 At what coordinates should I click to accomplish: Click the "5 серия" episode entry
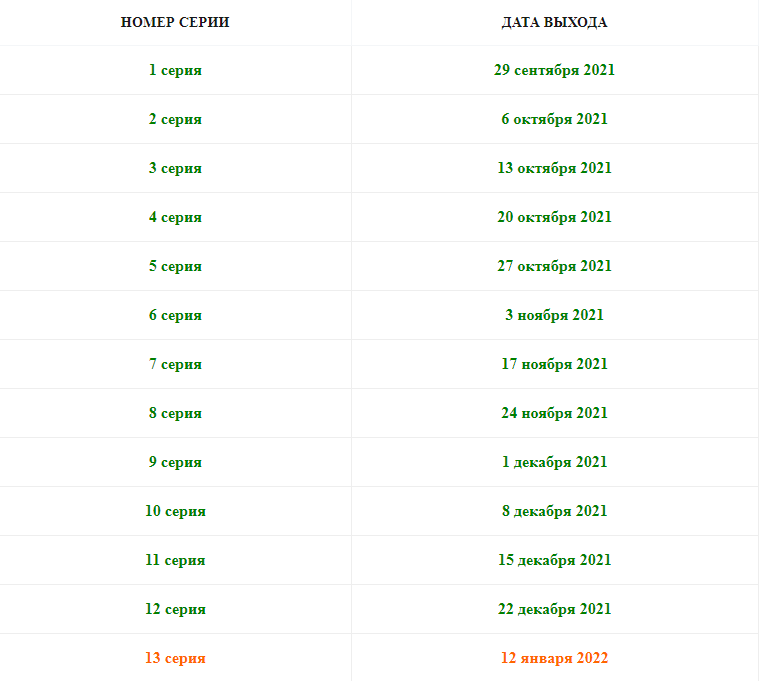(175, 266)
